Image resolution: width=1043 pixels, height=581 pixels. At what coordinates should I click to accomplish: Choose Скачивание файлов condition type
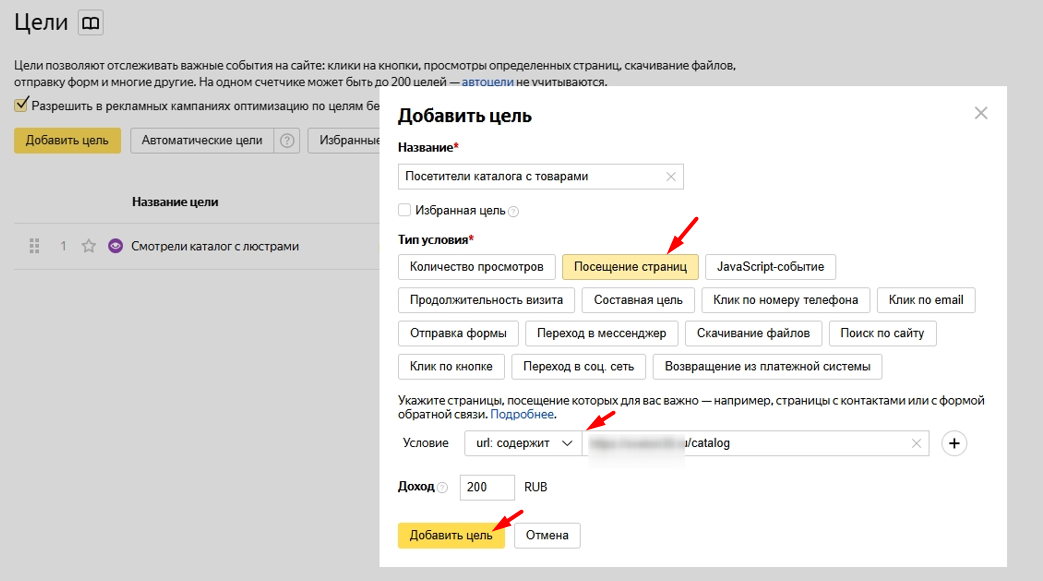tap(753, 333)
